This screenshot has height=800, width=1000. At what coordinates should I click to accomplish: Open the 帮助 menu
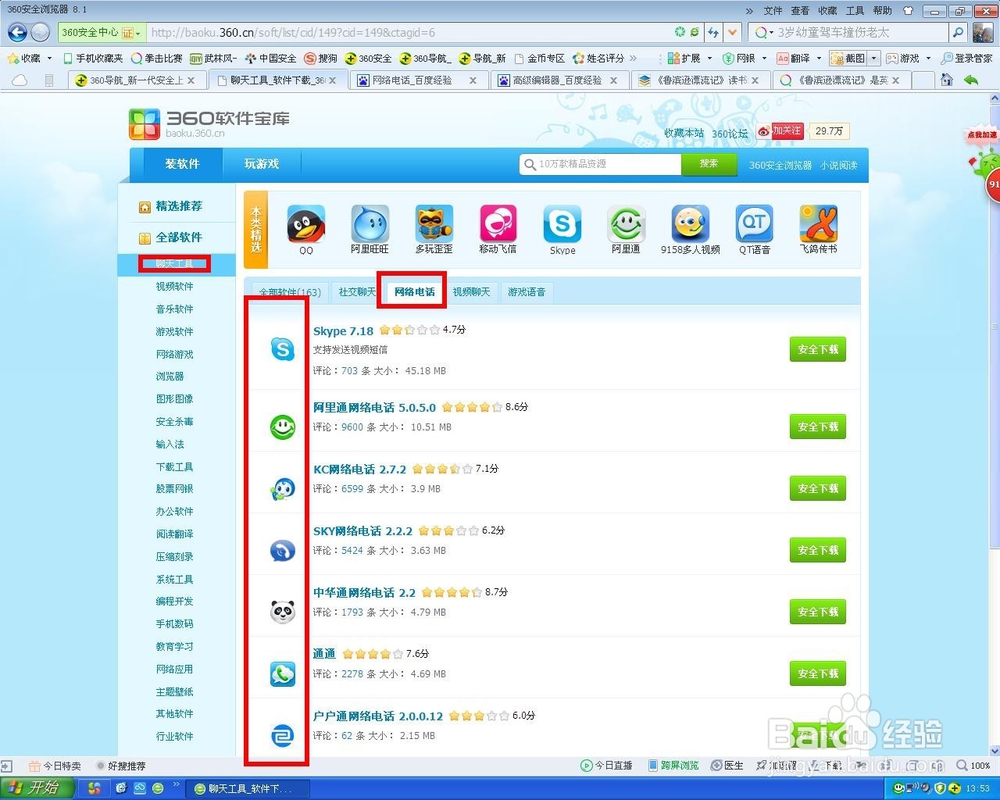[x=882, y=10]
